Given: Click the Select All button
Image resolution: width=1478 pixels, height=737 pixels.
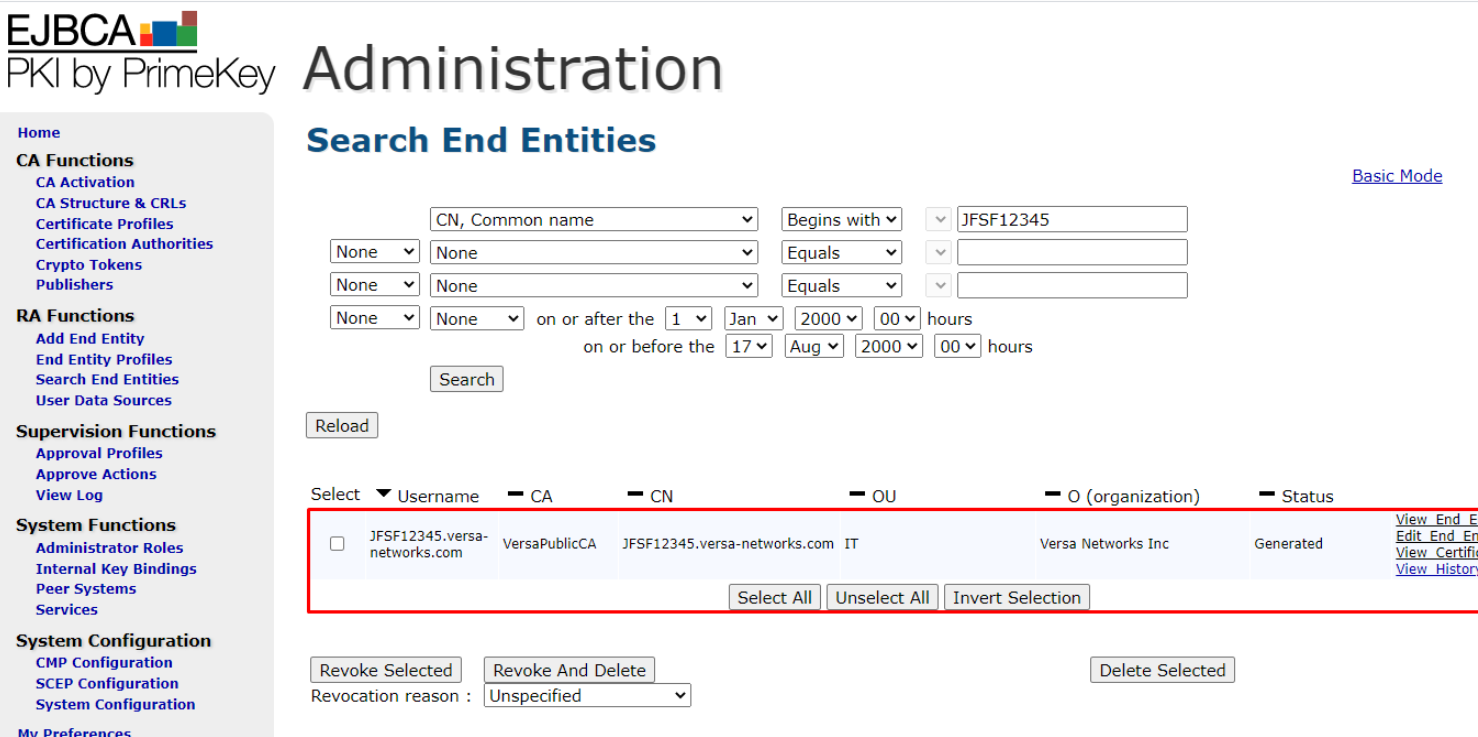Looking at the screenshot, I should tap(775, 598).
